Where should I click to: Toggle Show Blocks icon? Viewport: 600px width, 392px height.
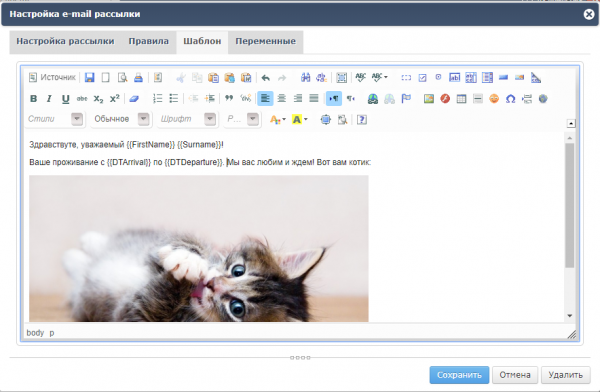(342, 119)
